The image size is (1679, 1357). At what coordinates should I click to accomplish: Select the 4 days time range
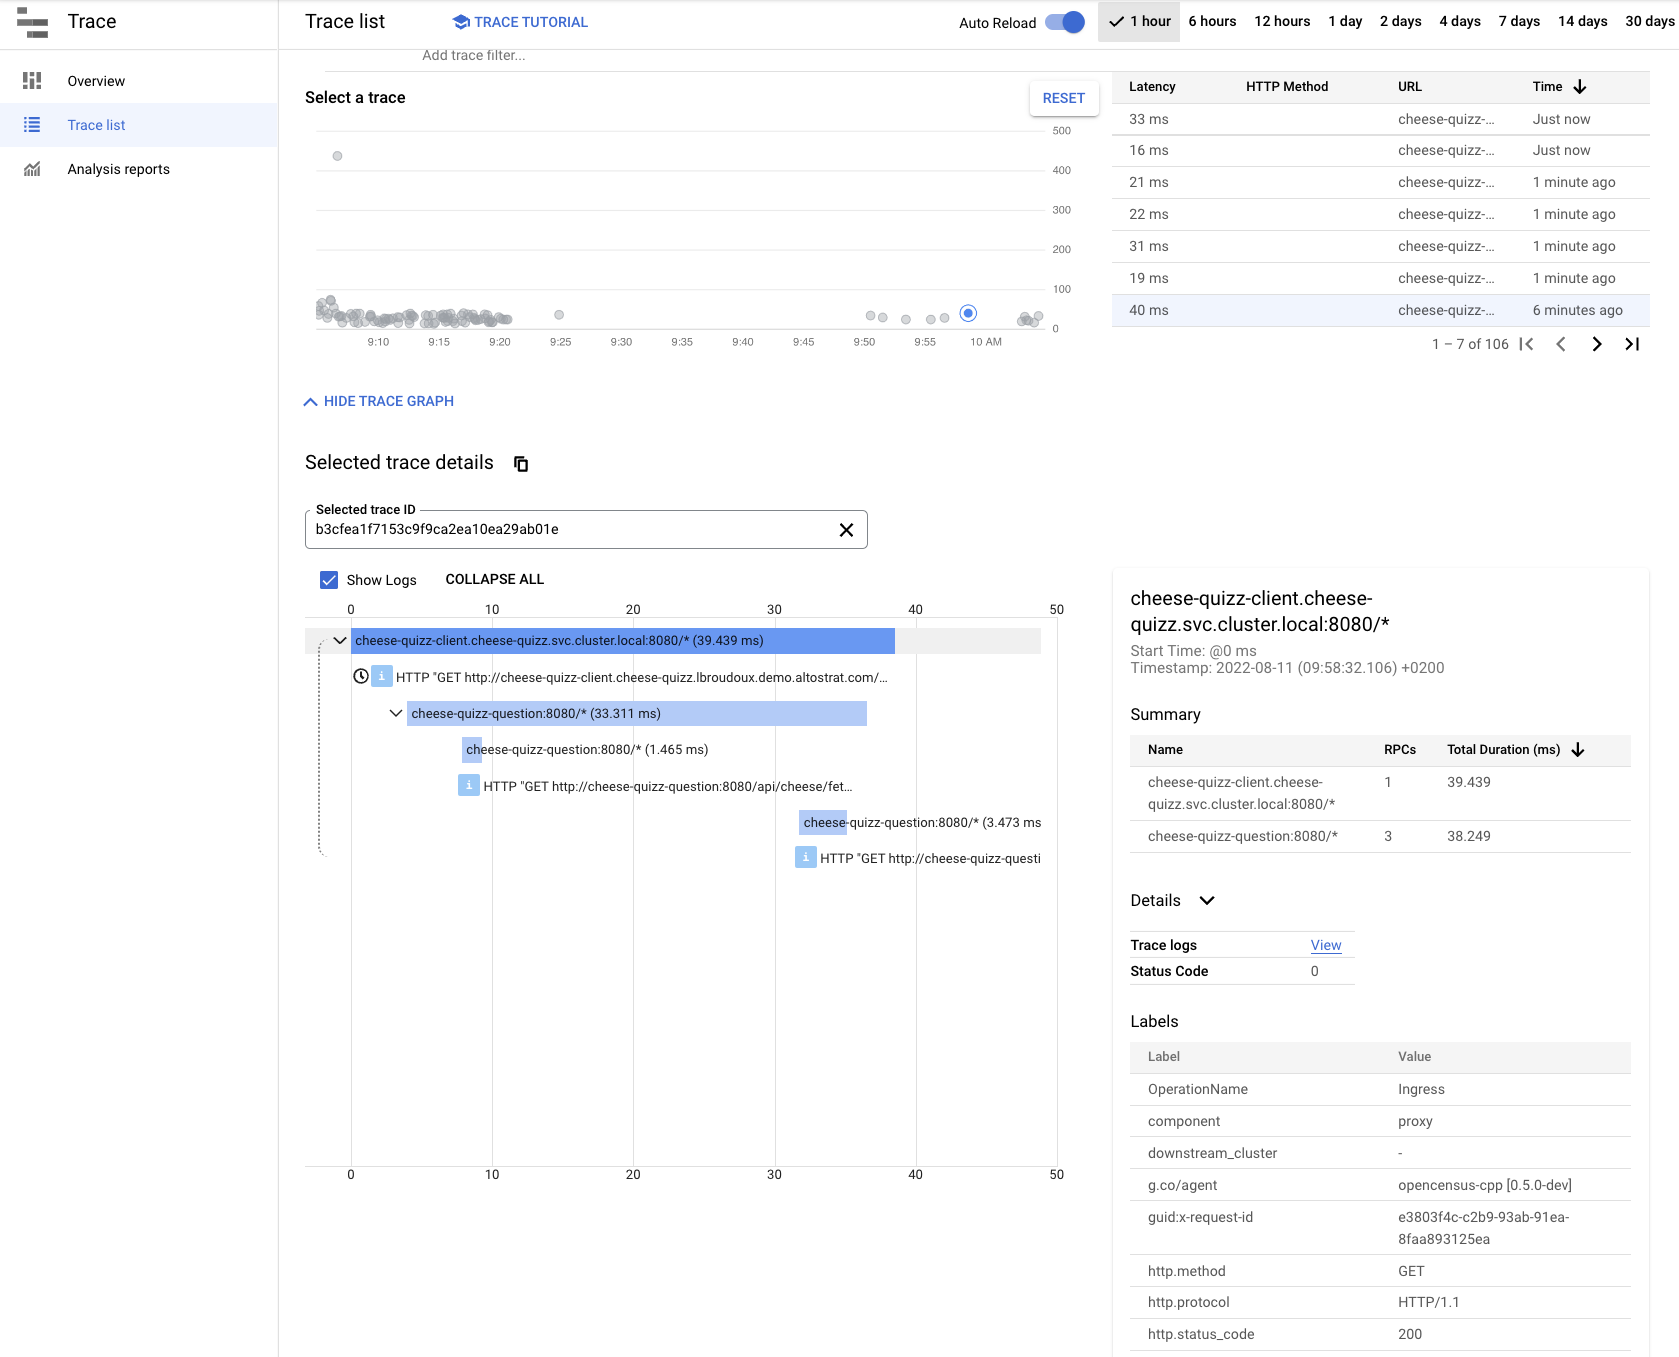[1460, 21]
